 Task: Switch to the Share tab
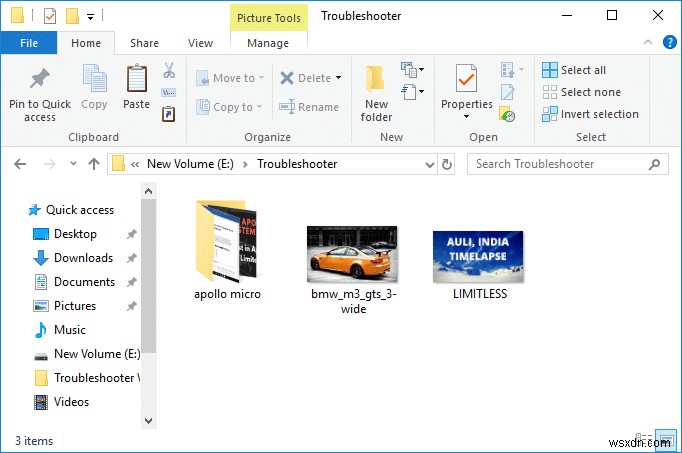[x=144, y=43]
